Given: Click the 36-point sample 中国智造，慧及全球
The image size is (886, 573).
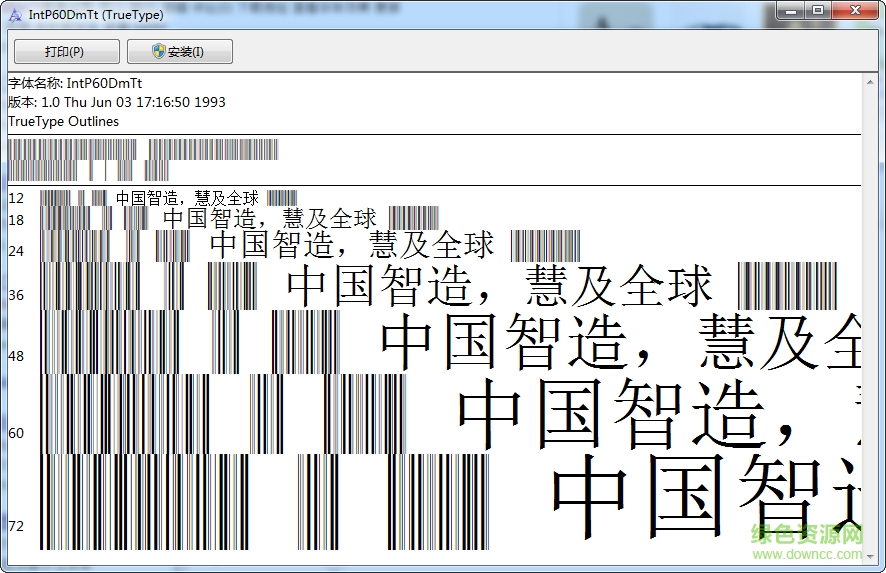Looking at the screenshot, I should [500, 285].
